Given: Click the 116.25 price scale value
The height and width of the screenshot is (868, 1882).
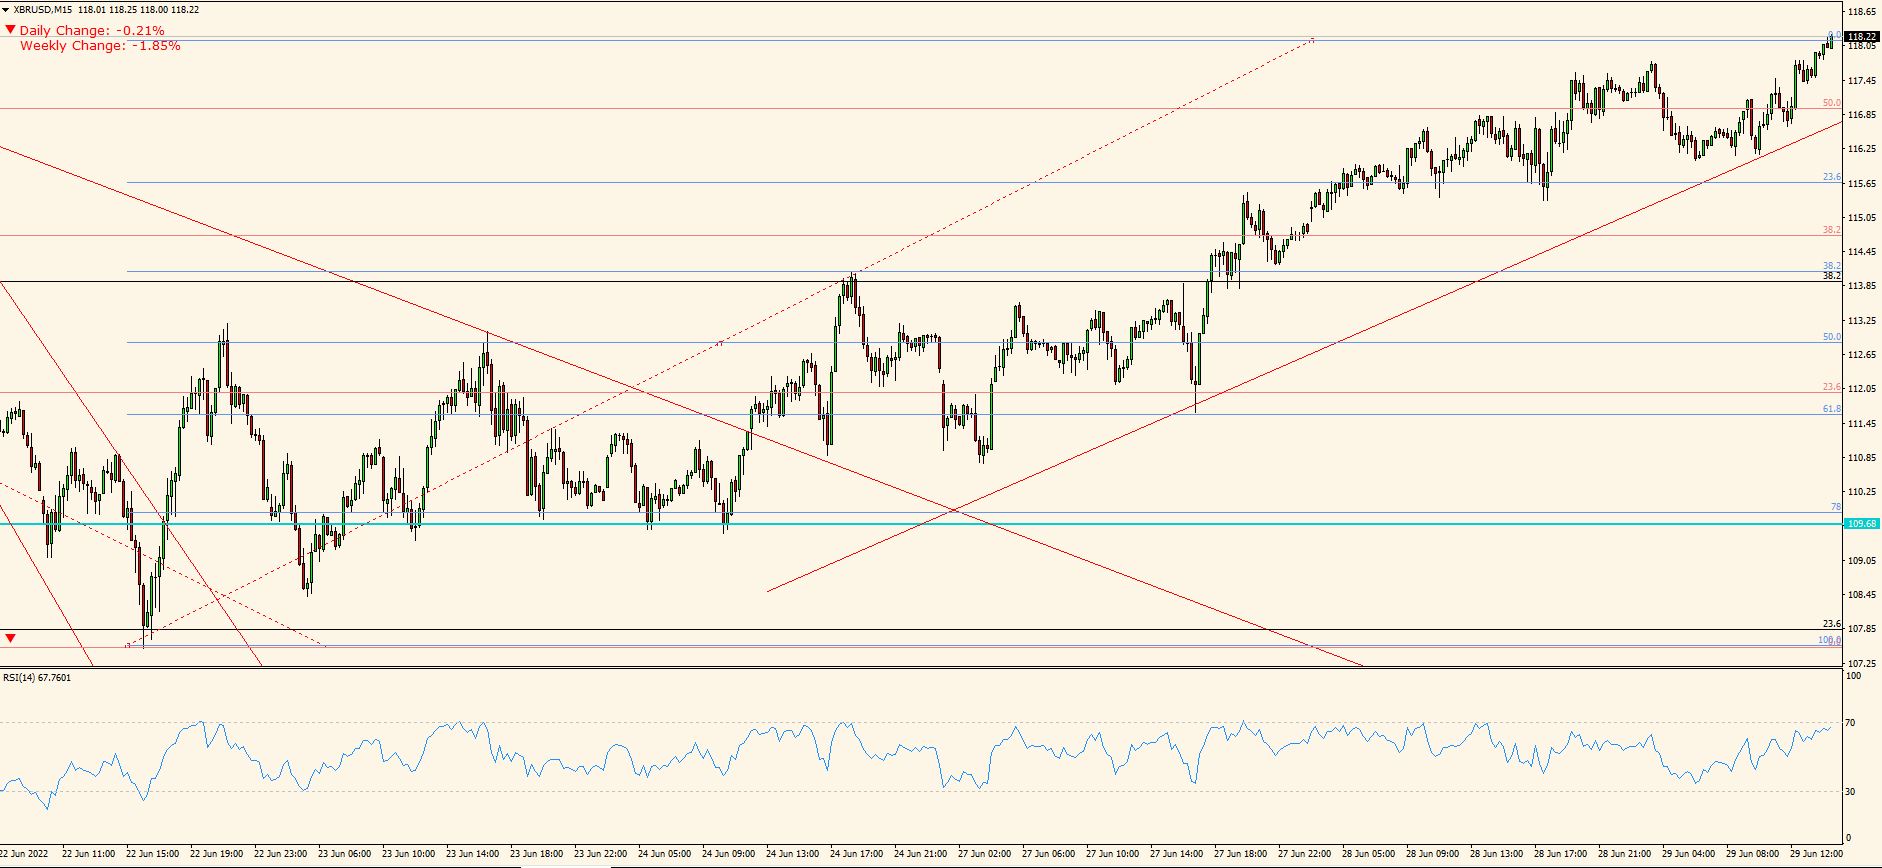Looking at the screenshot, I should (1861, 149).
